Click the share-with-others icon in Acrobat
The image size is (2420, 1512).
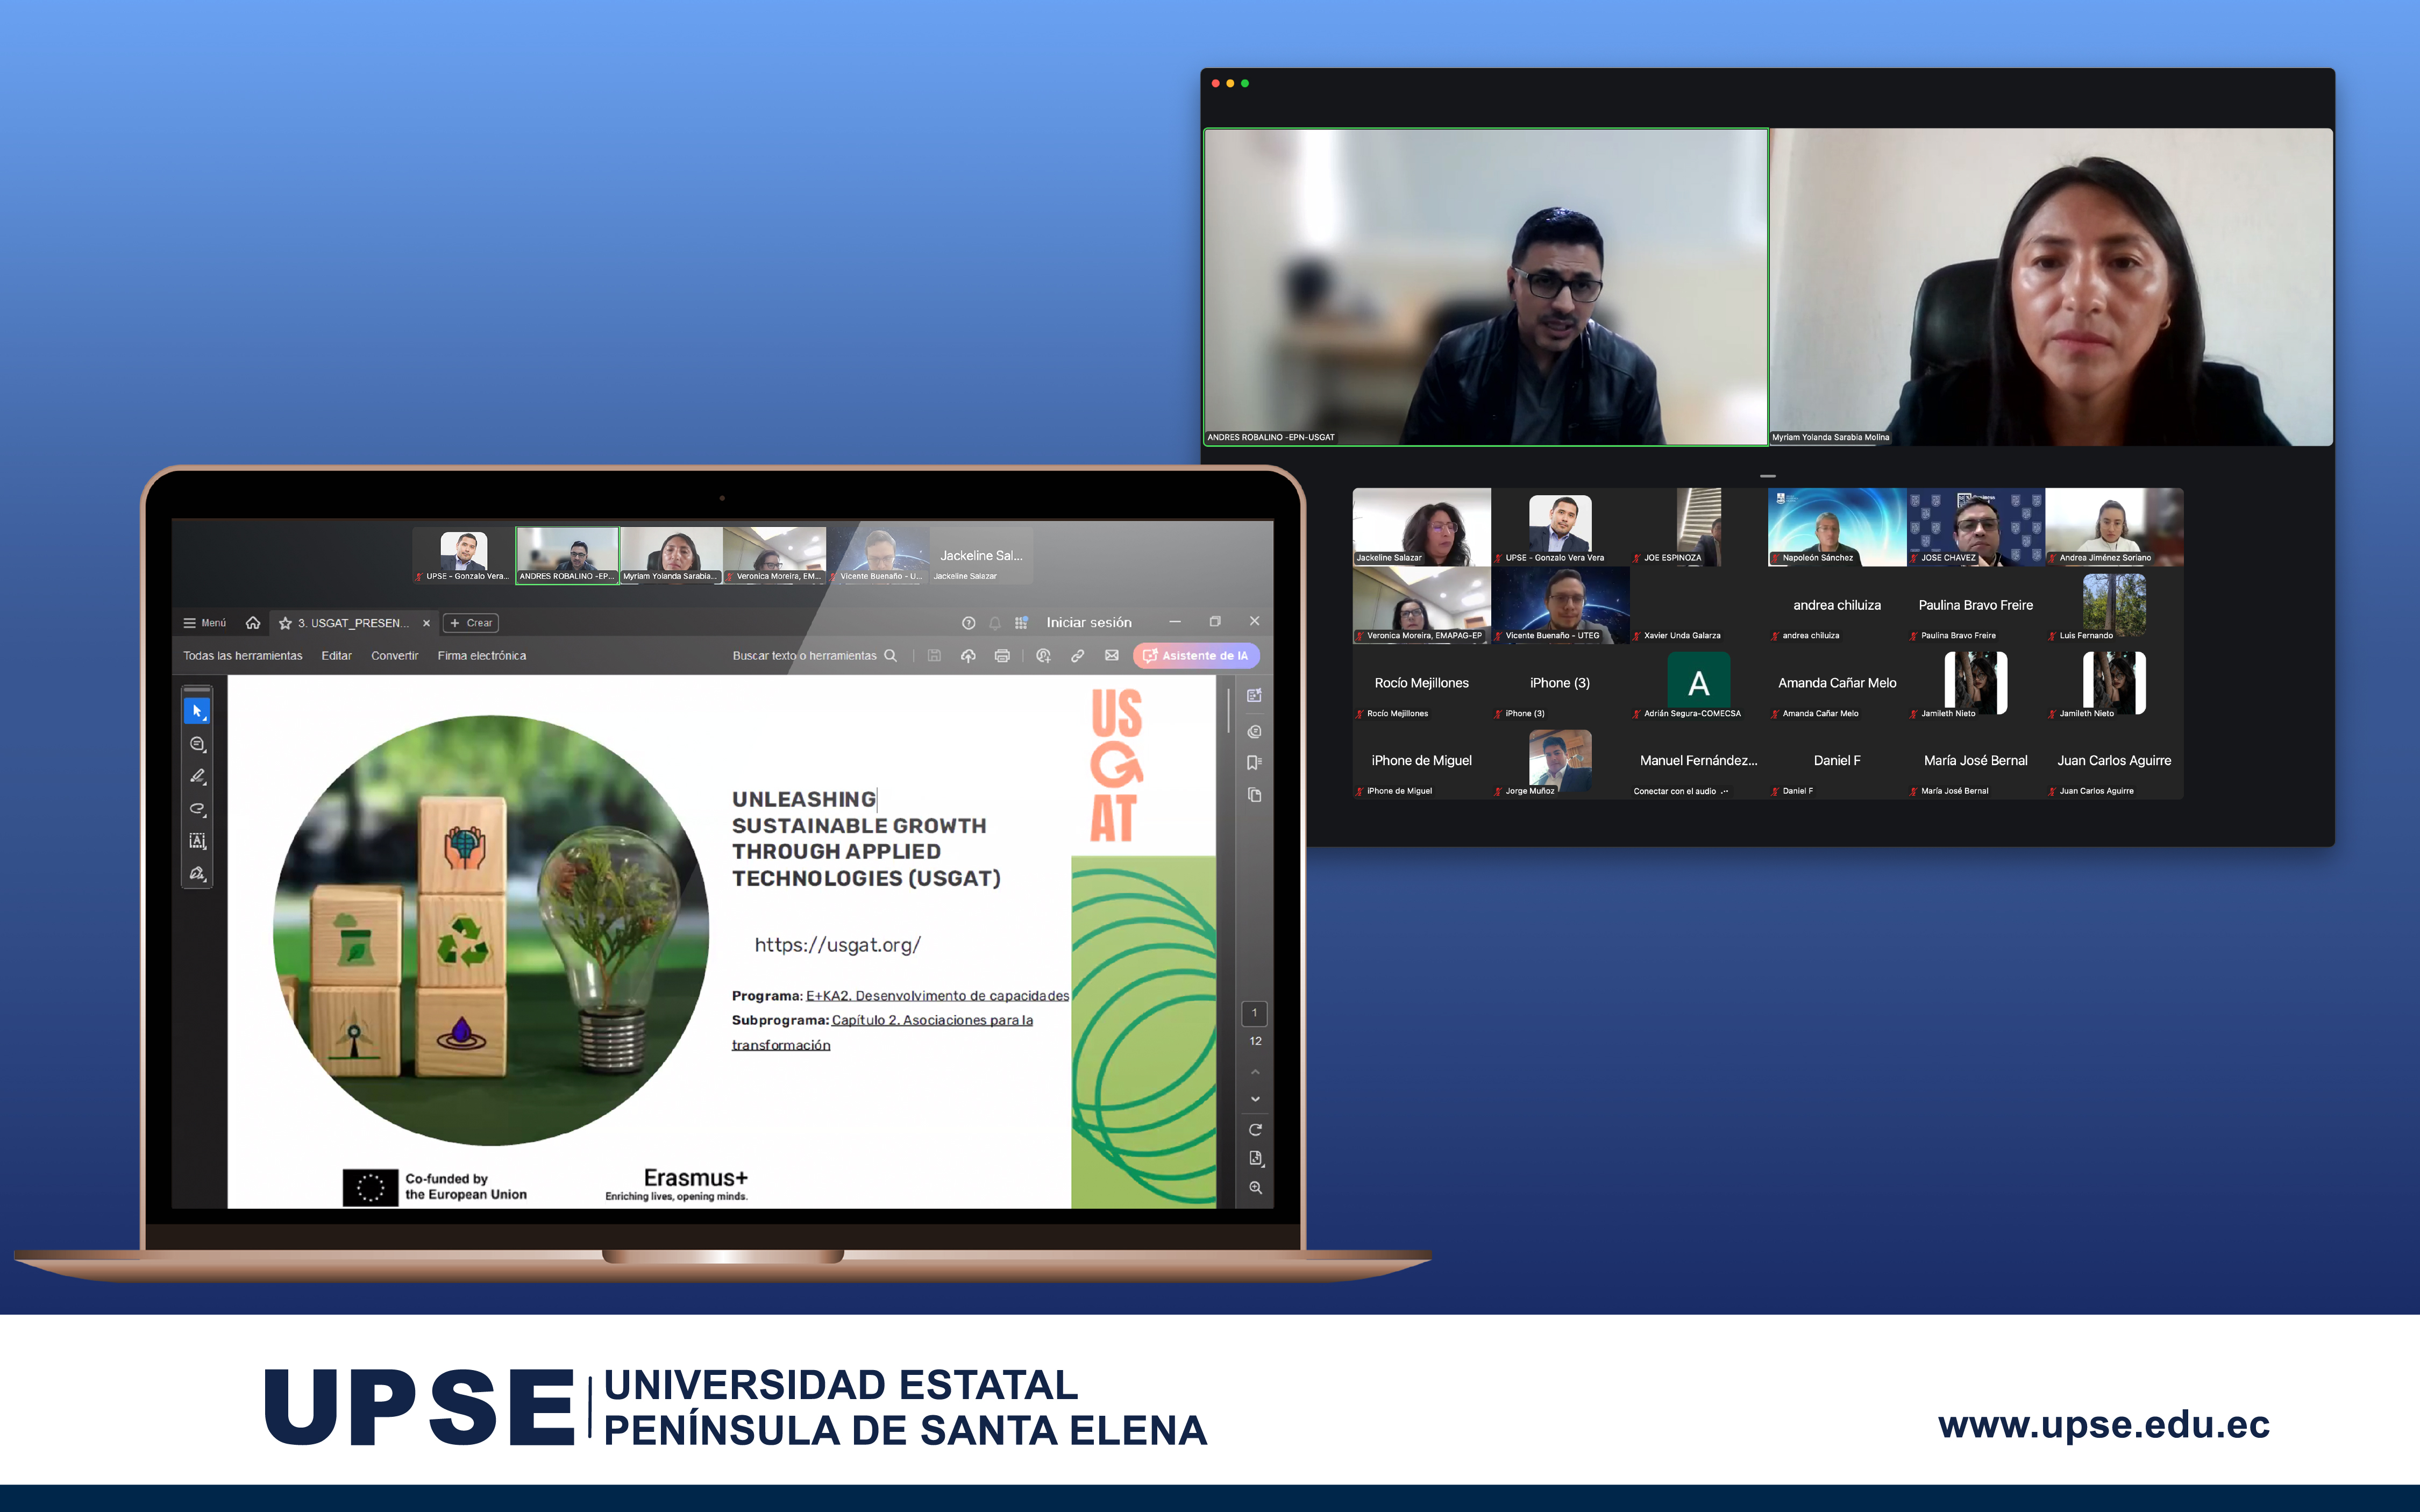pyautogui.click(x=1043, y=656)
